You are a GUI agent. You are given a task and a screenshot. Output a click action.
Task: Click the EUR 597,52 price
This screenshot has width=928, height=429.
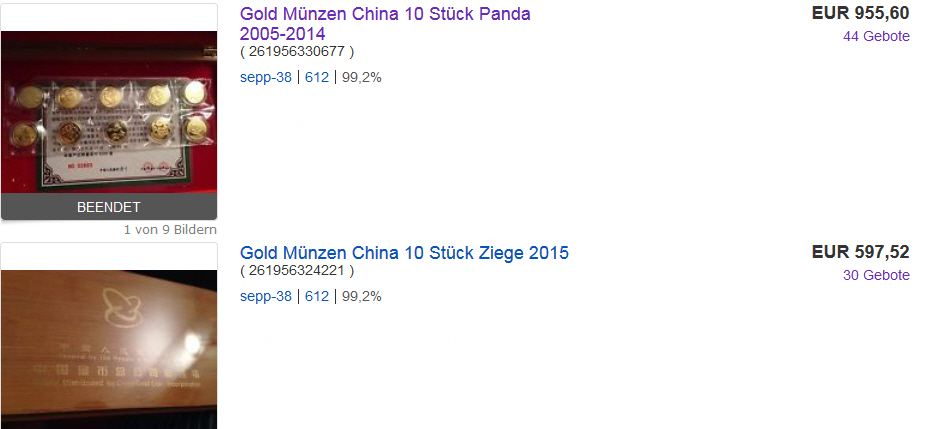pyautogui.click(x=860, y=252)
